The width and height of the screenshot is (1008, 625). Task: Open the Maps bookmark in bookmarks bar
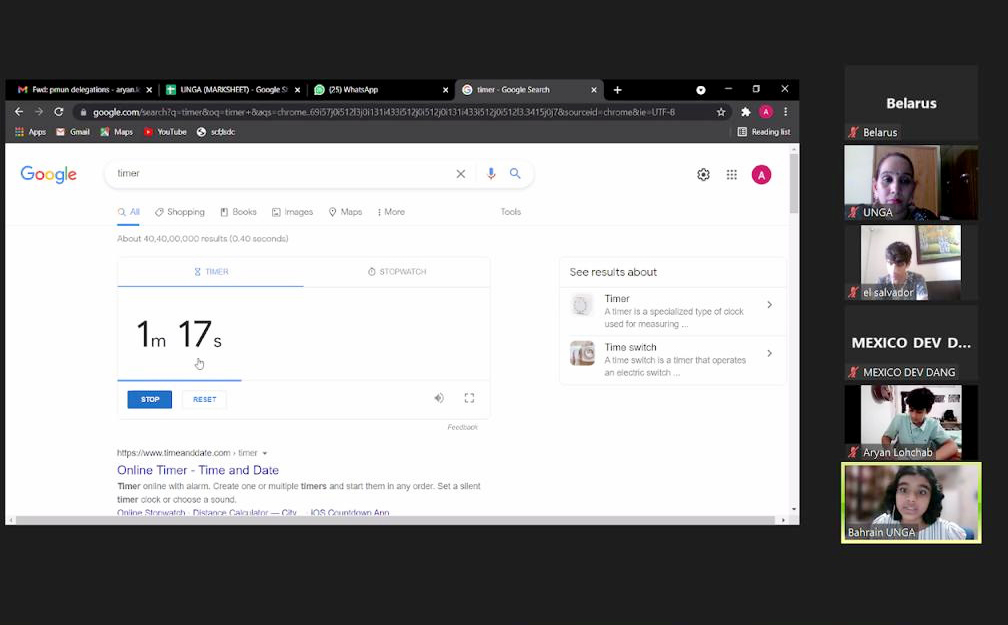click(x=116, y=132)
